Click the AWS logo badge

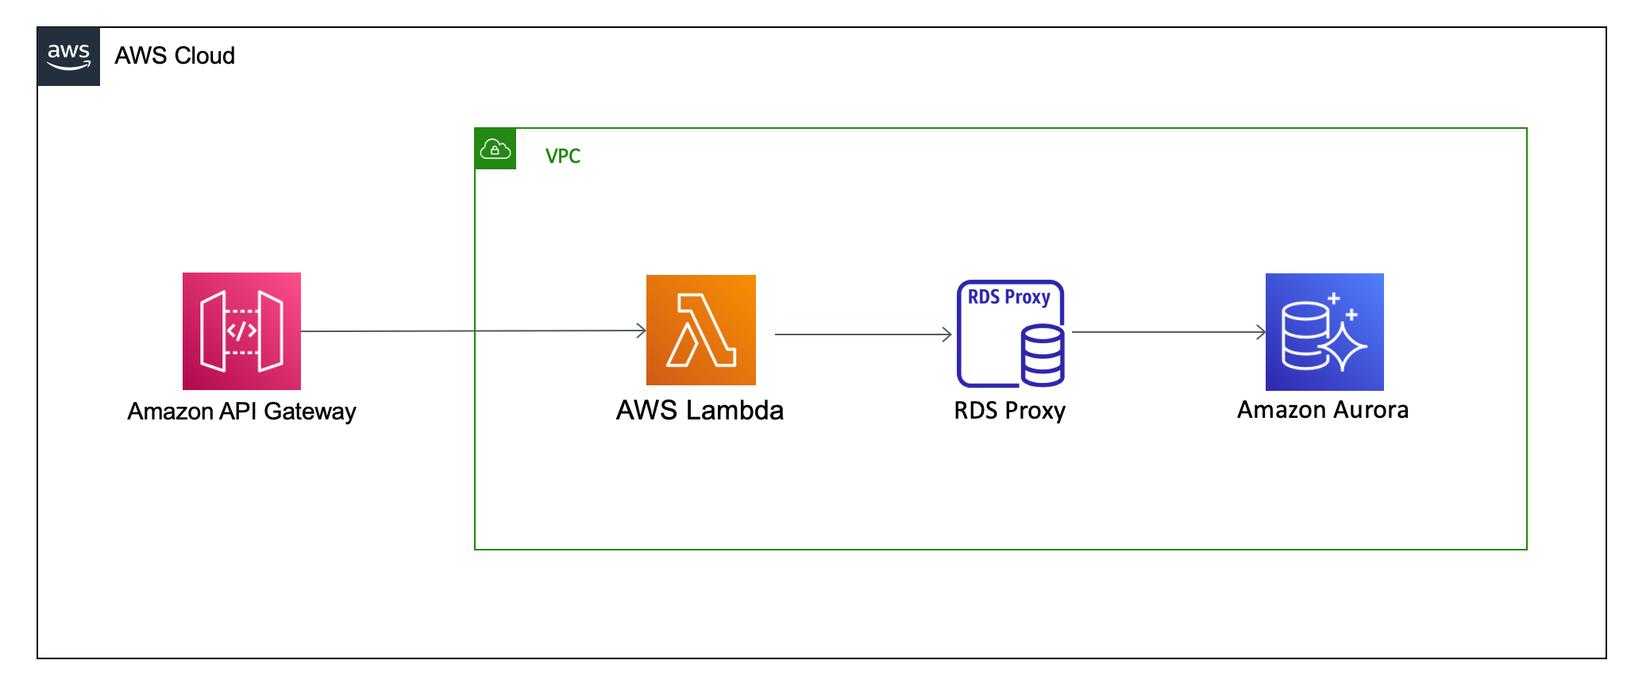point(68,56)
